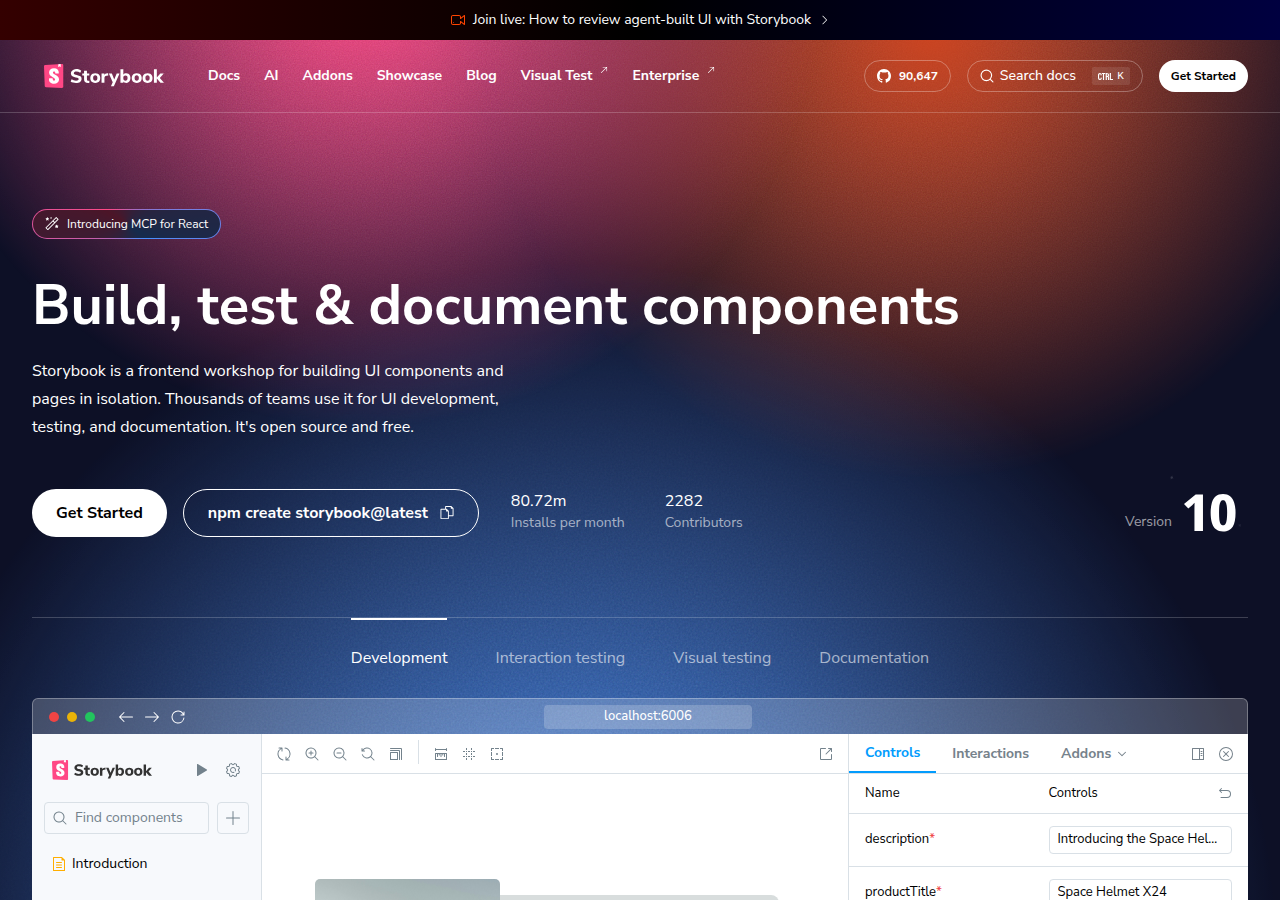Focus the Search docs field
Image resolution: width=1280 pixels, height=900 pixels.
[x=1055, y=76]
